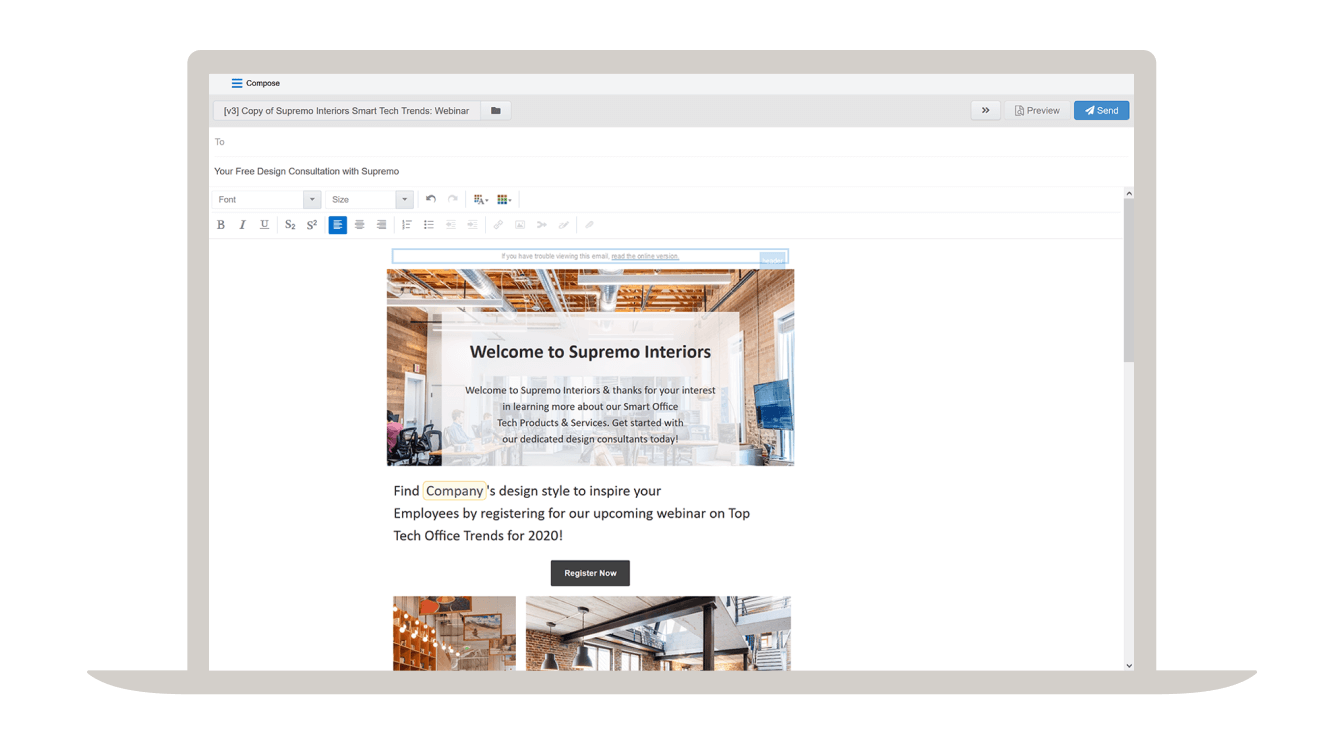Click the read the online version link

(646, 256)
